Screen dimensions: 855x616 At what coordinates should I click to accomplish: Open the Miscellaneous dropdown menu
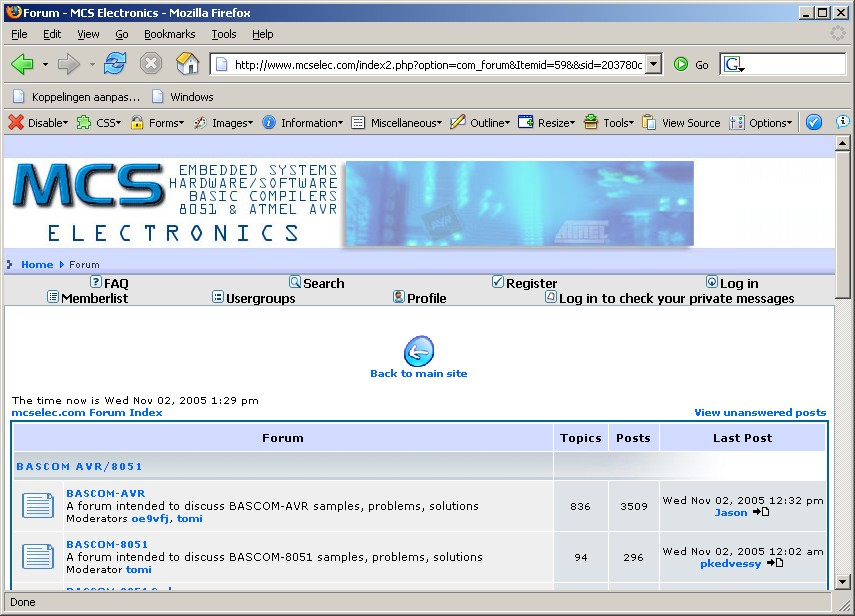tap(439, 123)
